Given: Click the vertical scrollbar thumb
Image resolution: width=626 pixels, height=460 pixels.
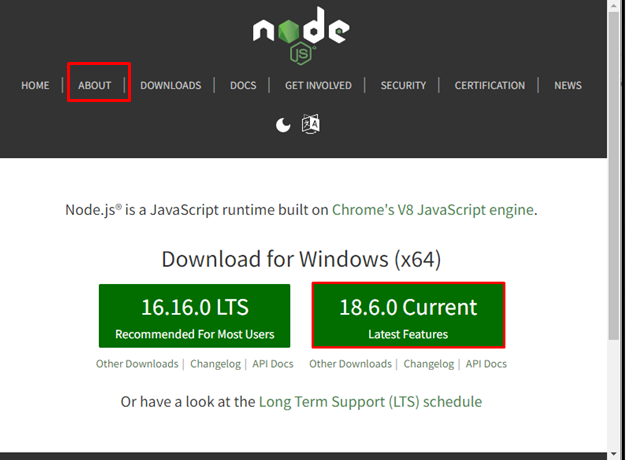Looking at the screenshot, I should (x=614, y=176).
